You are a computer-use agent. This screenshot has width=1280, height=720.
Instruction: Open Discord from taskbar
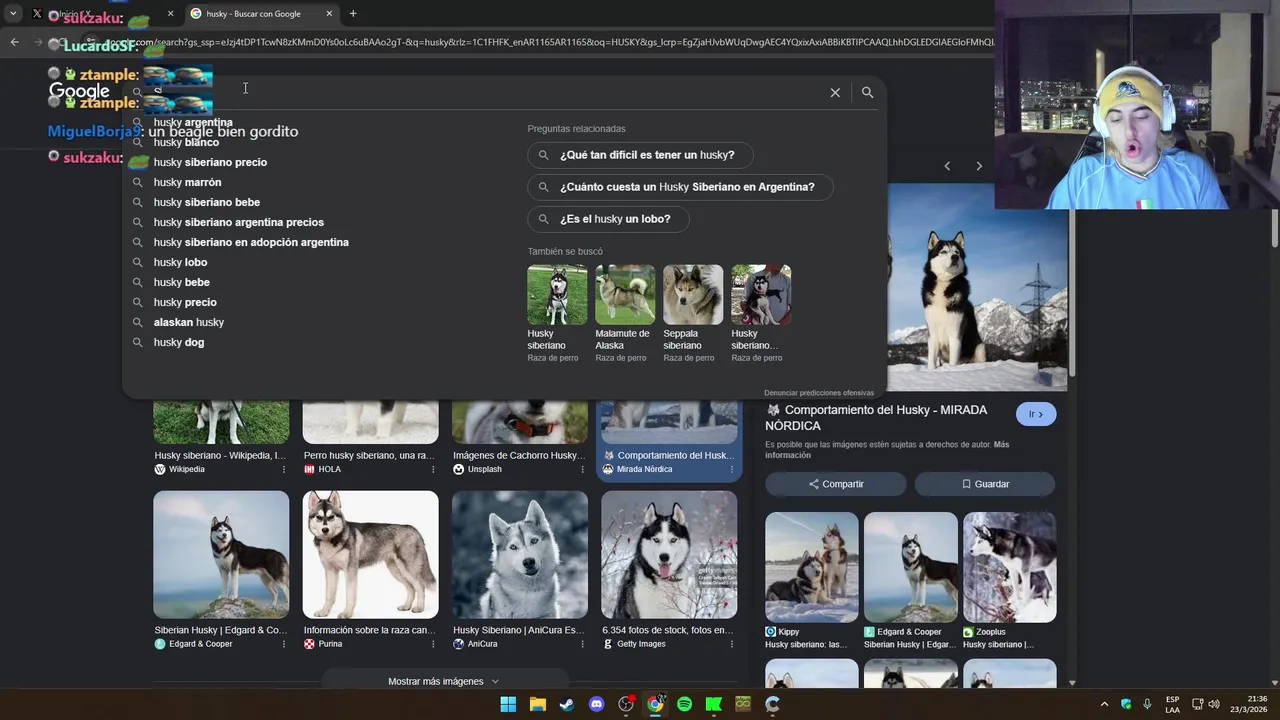point(596,704)
